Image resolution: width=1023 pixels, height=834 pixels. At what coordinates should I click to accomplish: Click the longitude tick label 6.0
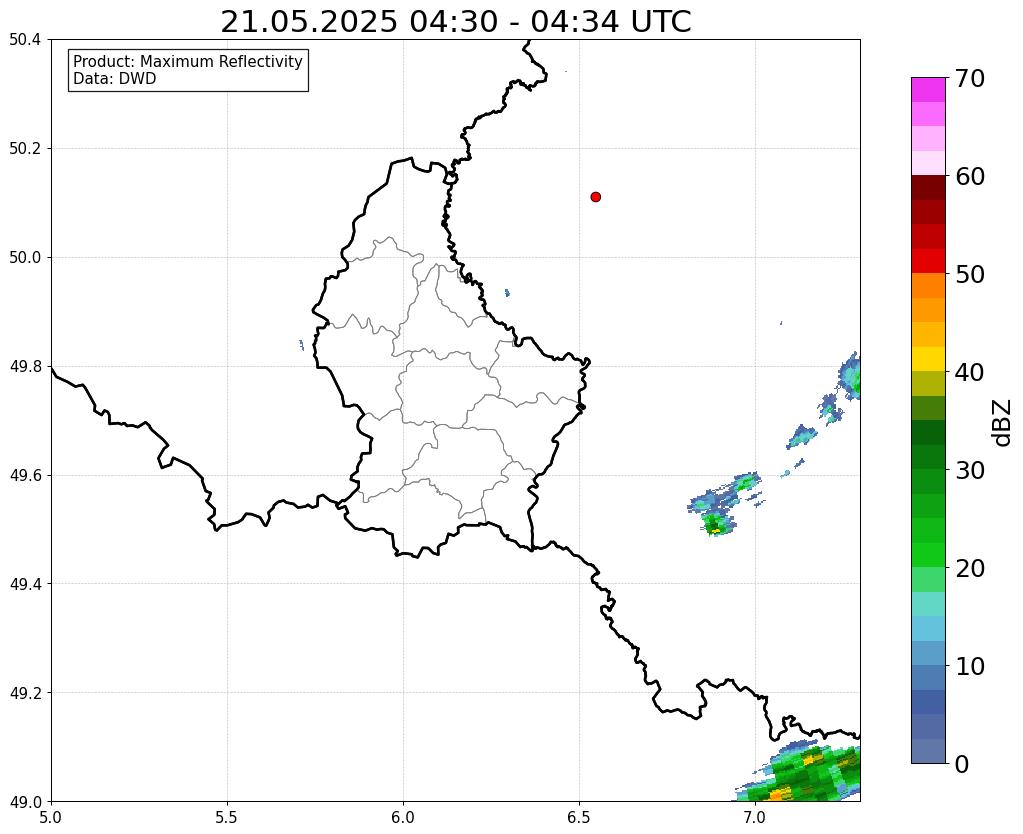click(x=403, y=817)
